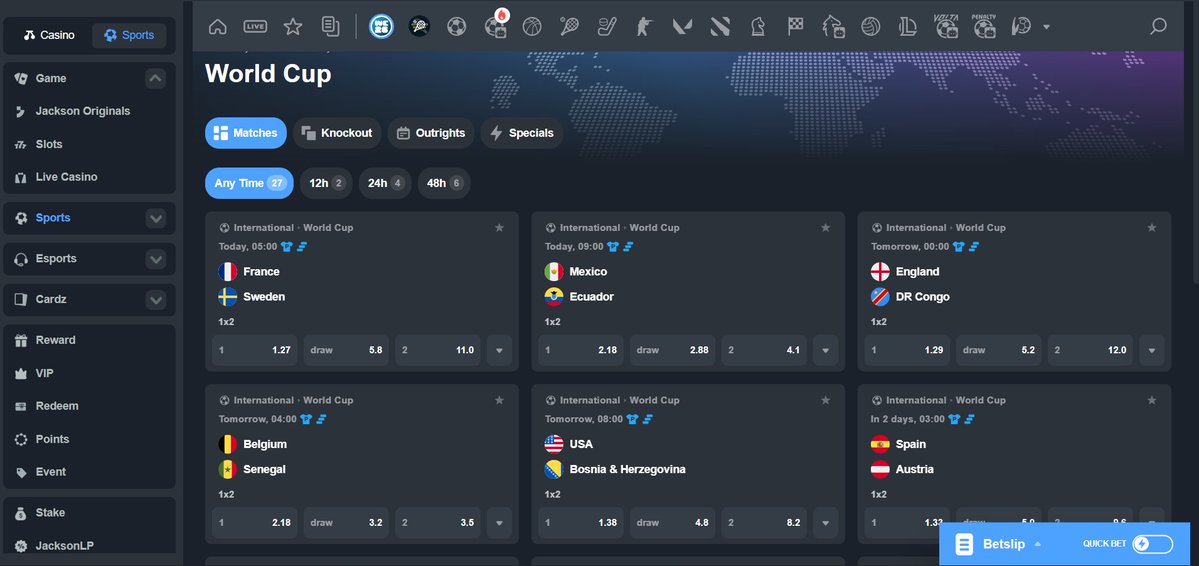Filter matches by Any Time
Screen dimensions: 1199x566
(x=249, y=184)
